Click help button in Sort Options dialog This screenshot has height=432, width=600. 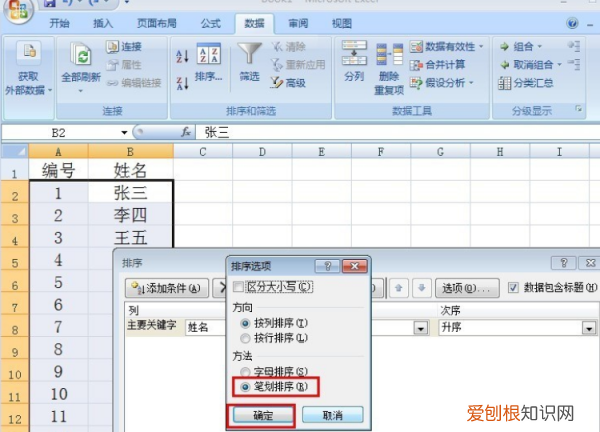(x=328, y=266)
